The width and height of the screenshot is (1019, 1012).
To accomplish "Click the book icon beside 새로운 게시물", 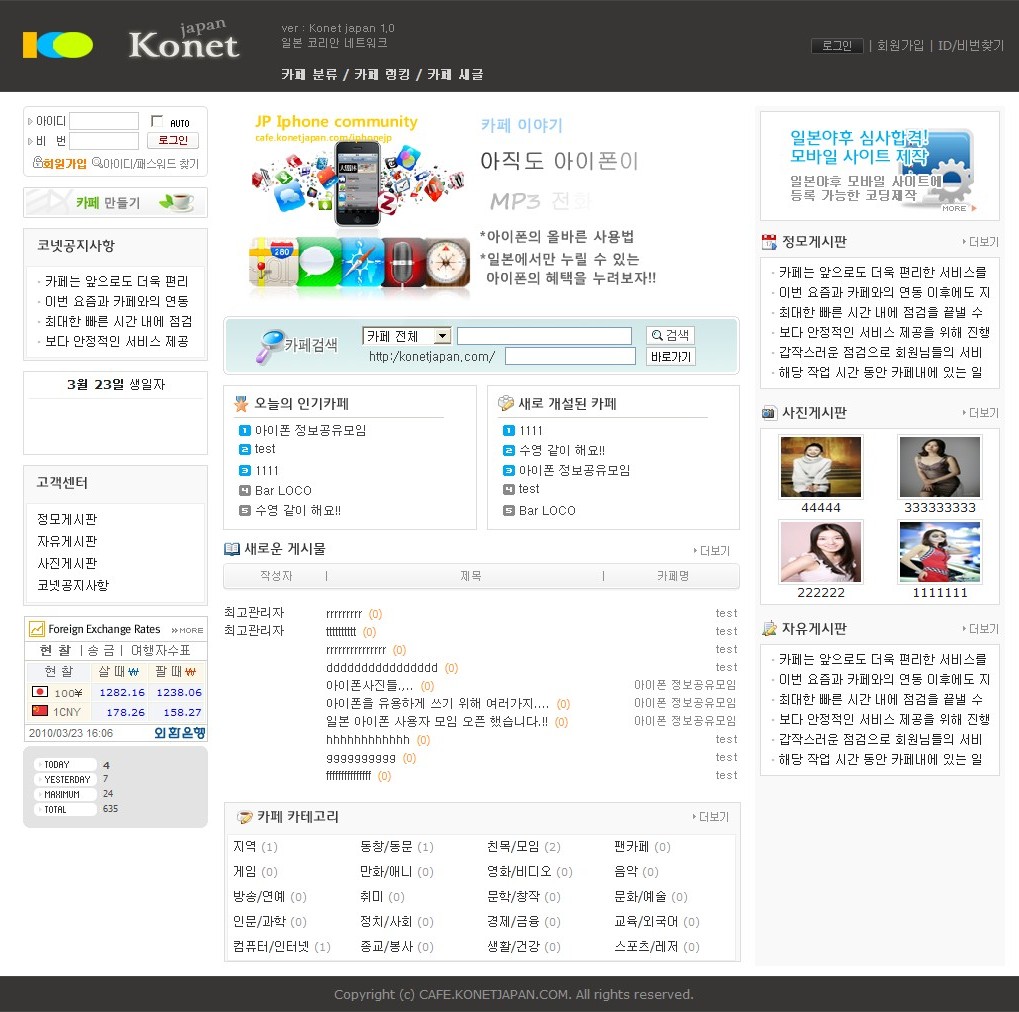I will pyautogui.click(x=232, y=549).
